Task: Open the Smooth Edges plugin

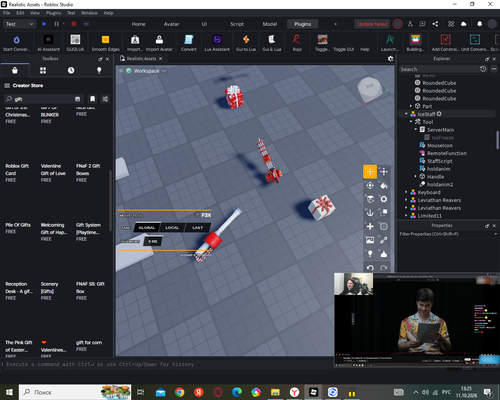Action: coord(105,43)
